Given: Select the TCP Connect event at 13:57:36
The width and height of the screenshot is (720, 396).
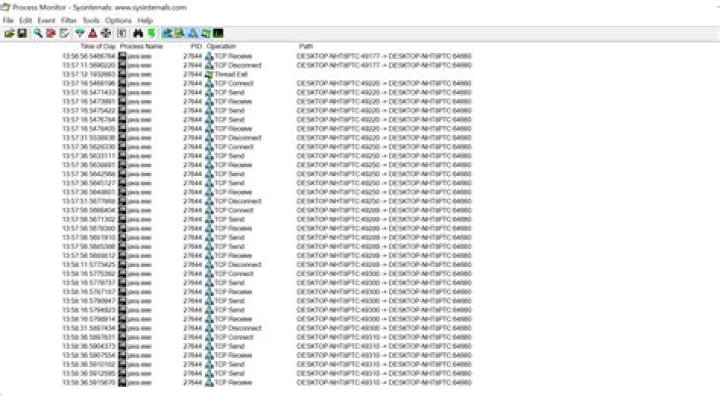Looking at the screenshot, I should (x=267, y=147).
